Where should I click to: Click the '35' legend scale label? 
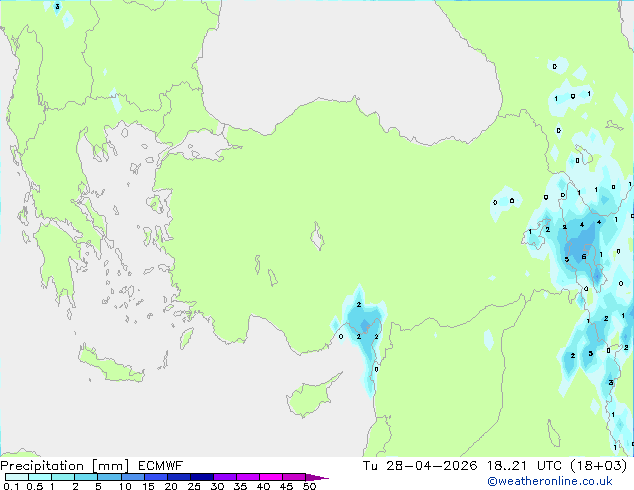(240, 486)
